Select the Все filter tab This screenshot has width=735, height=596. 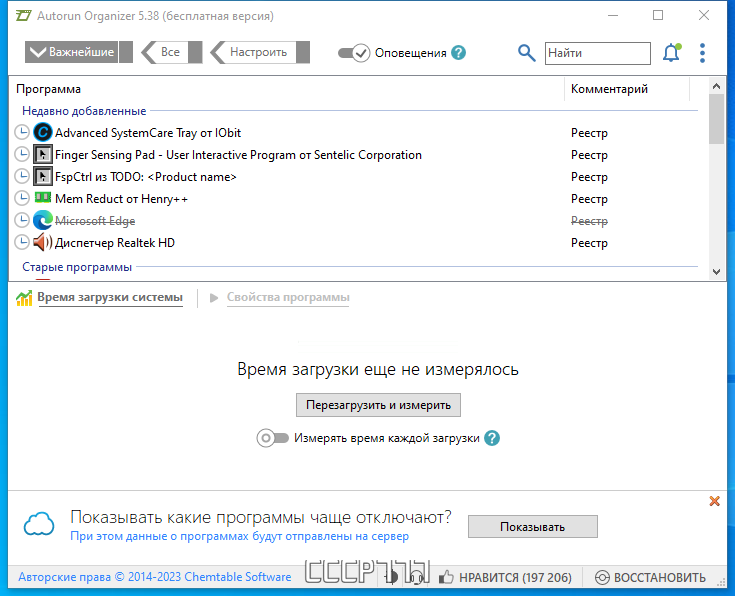tap(171, 52)
